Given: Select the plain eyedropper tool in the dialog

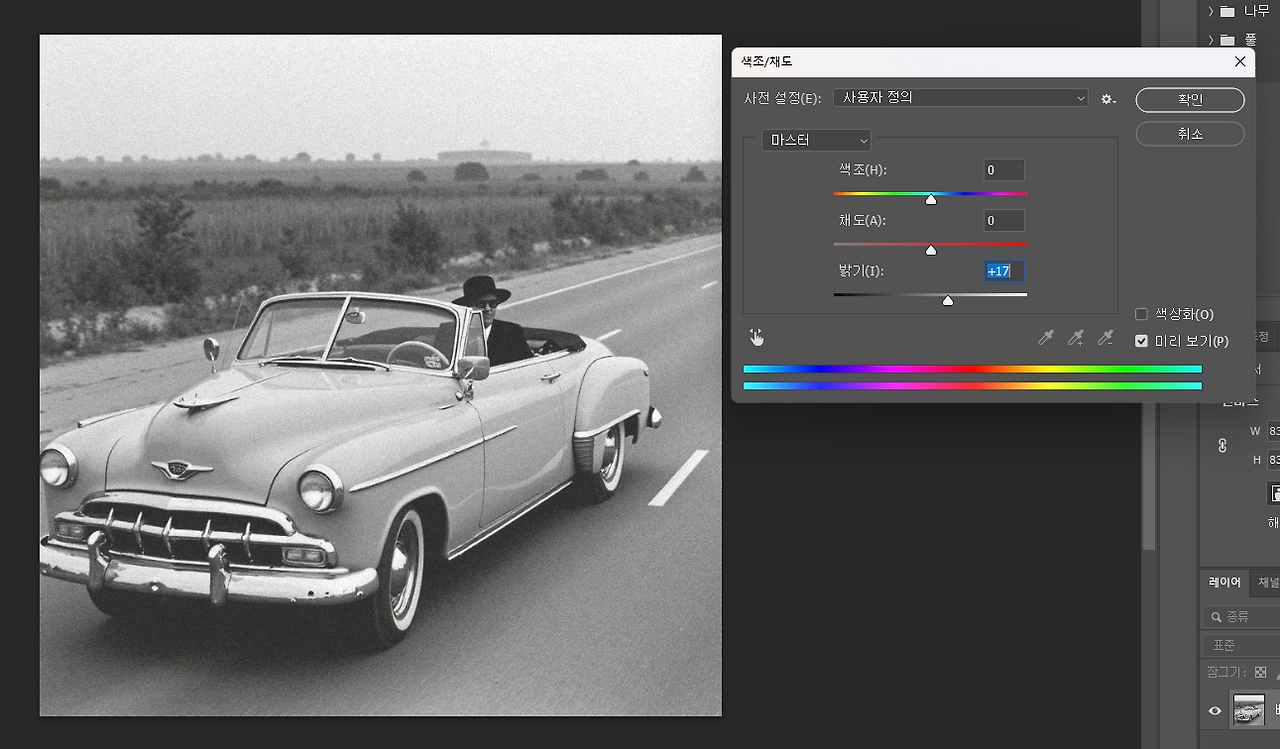Looking at the screenshot, I should (1045, 338).
